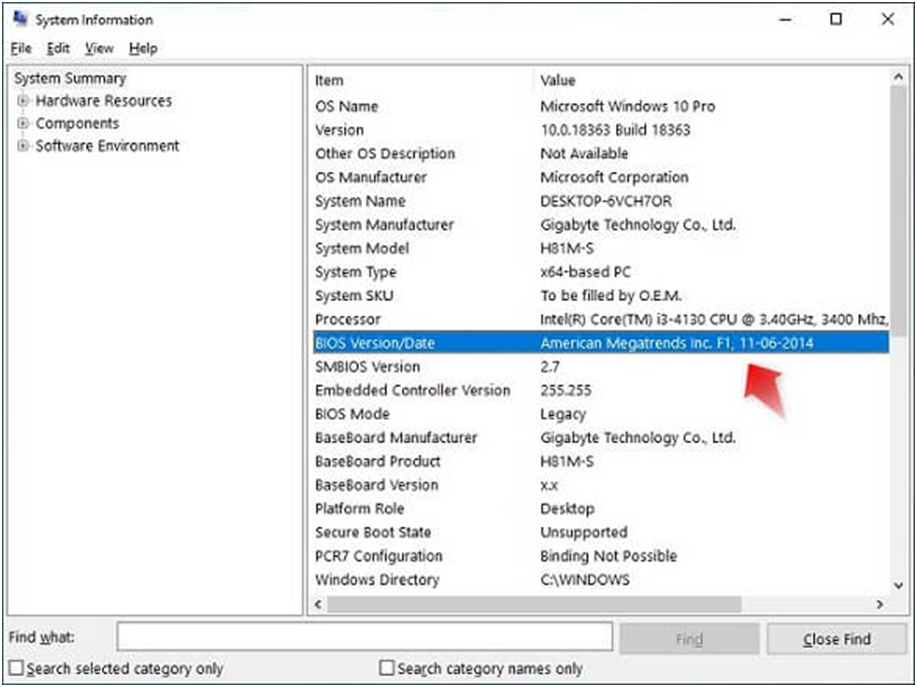Click the horizontal scrollbar thumb

click(534, 604)
